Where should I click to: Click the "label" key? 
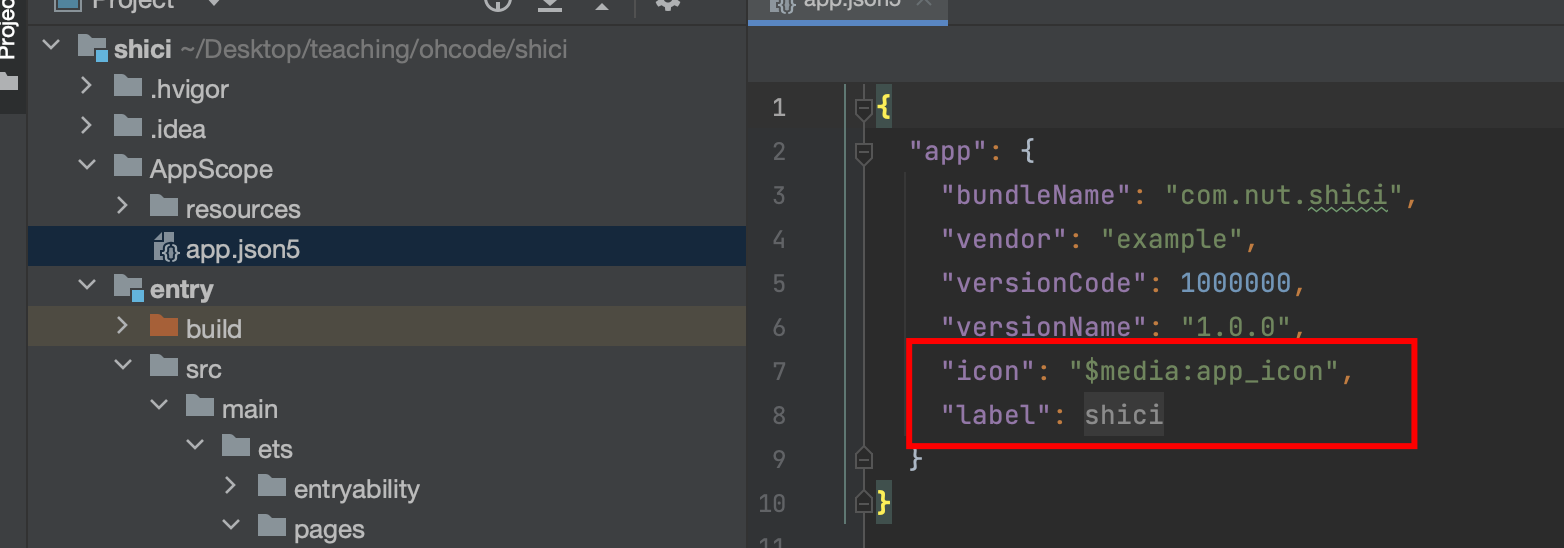click(996, 415)
